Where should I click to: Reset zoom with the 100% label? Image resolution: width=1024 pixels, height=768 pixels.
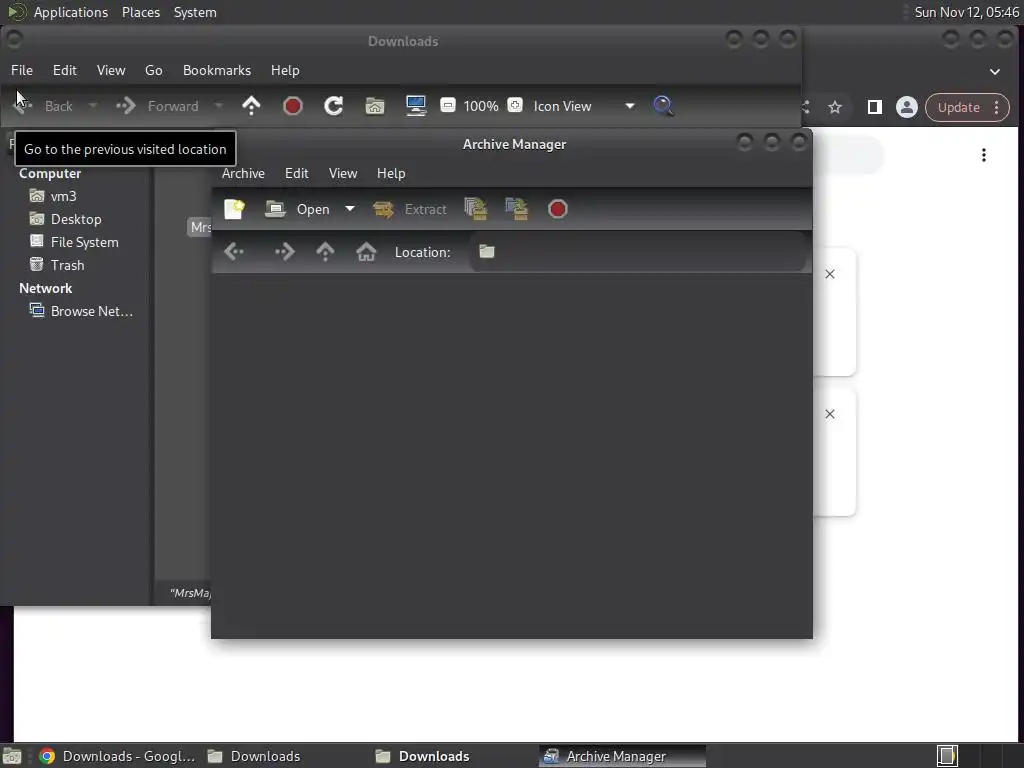[481, 106]
